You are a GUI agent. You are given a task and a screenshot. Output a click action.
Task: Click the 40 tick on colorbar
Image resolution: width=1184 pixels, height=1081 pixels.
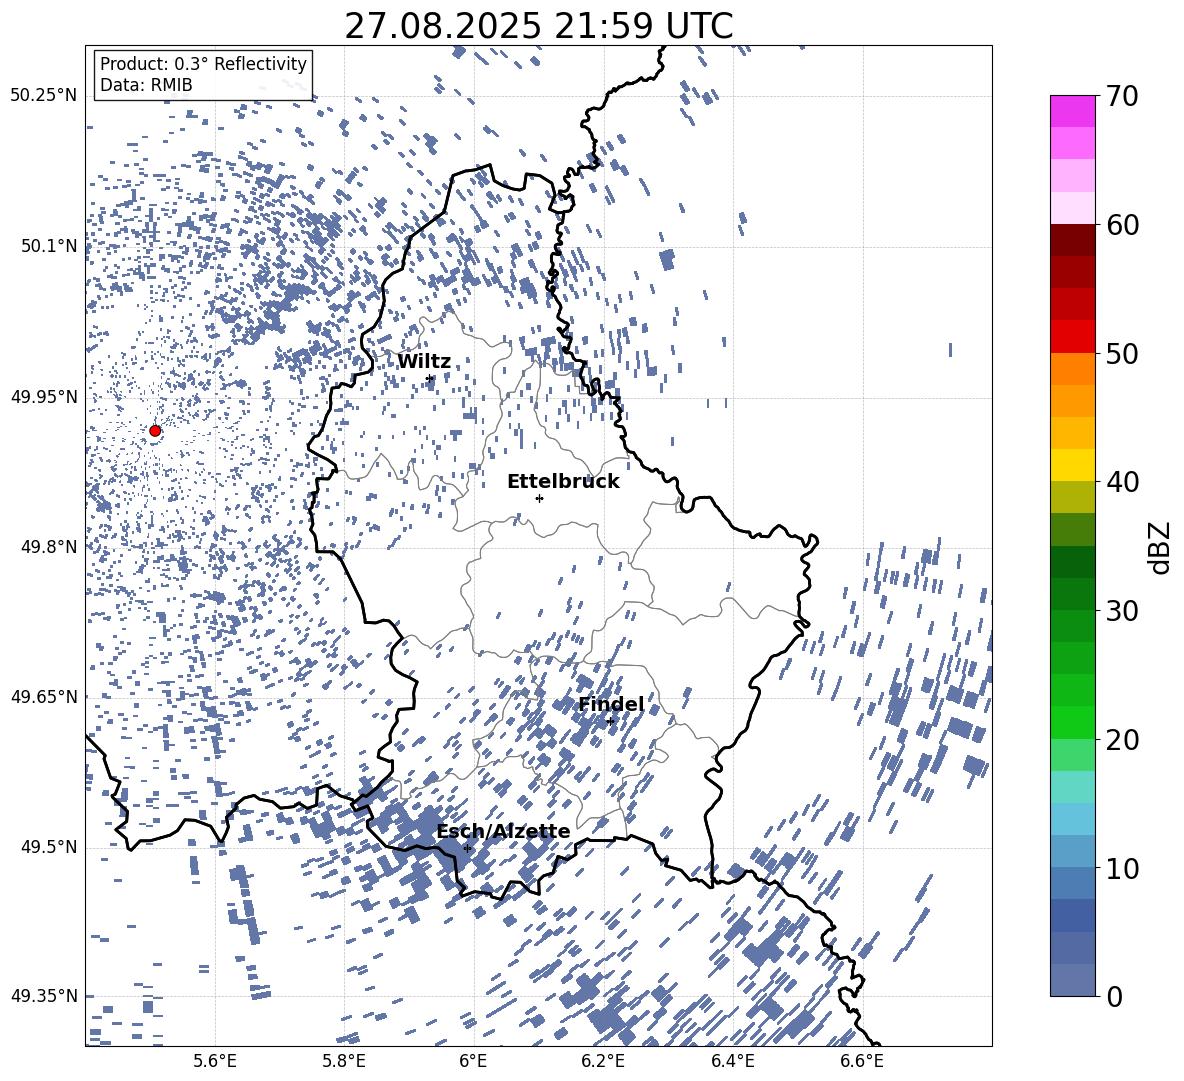tap(1123, 482)
